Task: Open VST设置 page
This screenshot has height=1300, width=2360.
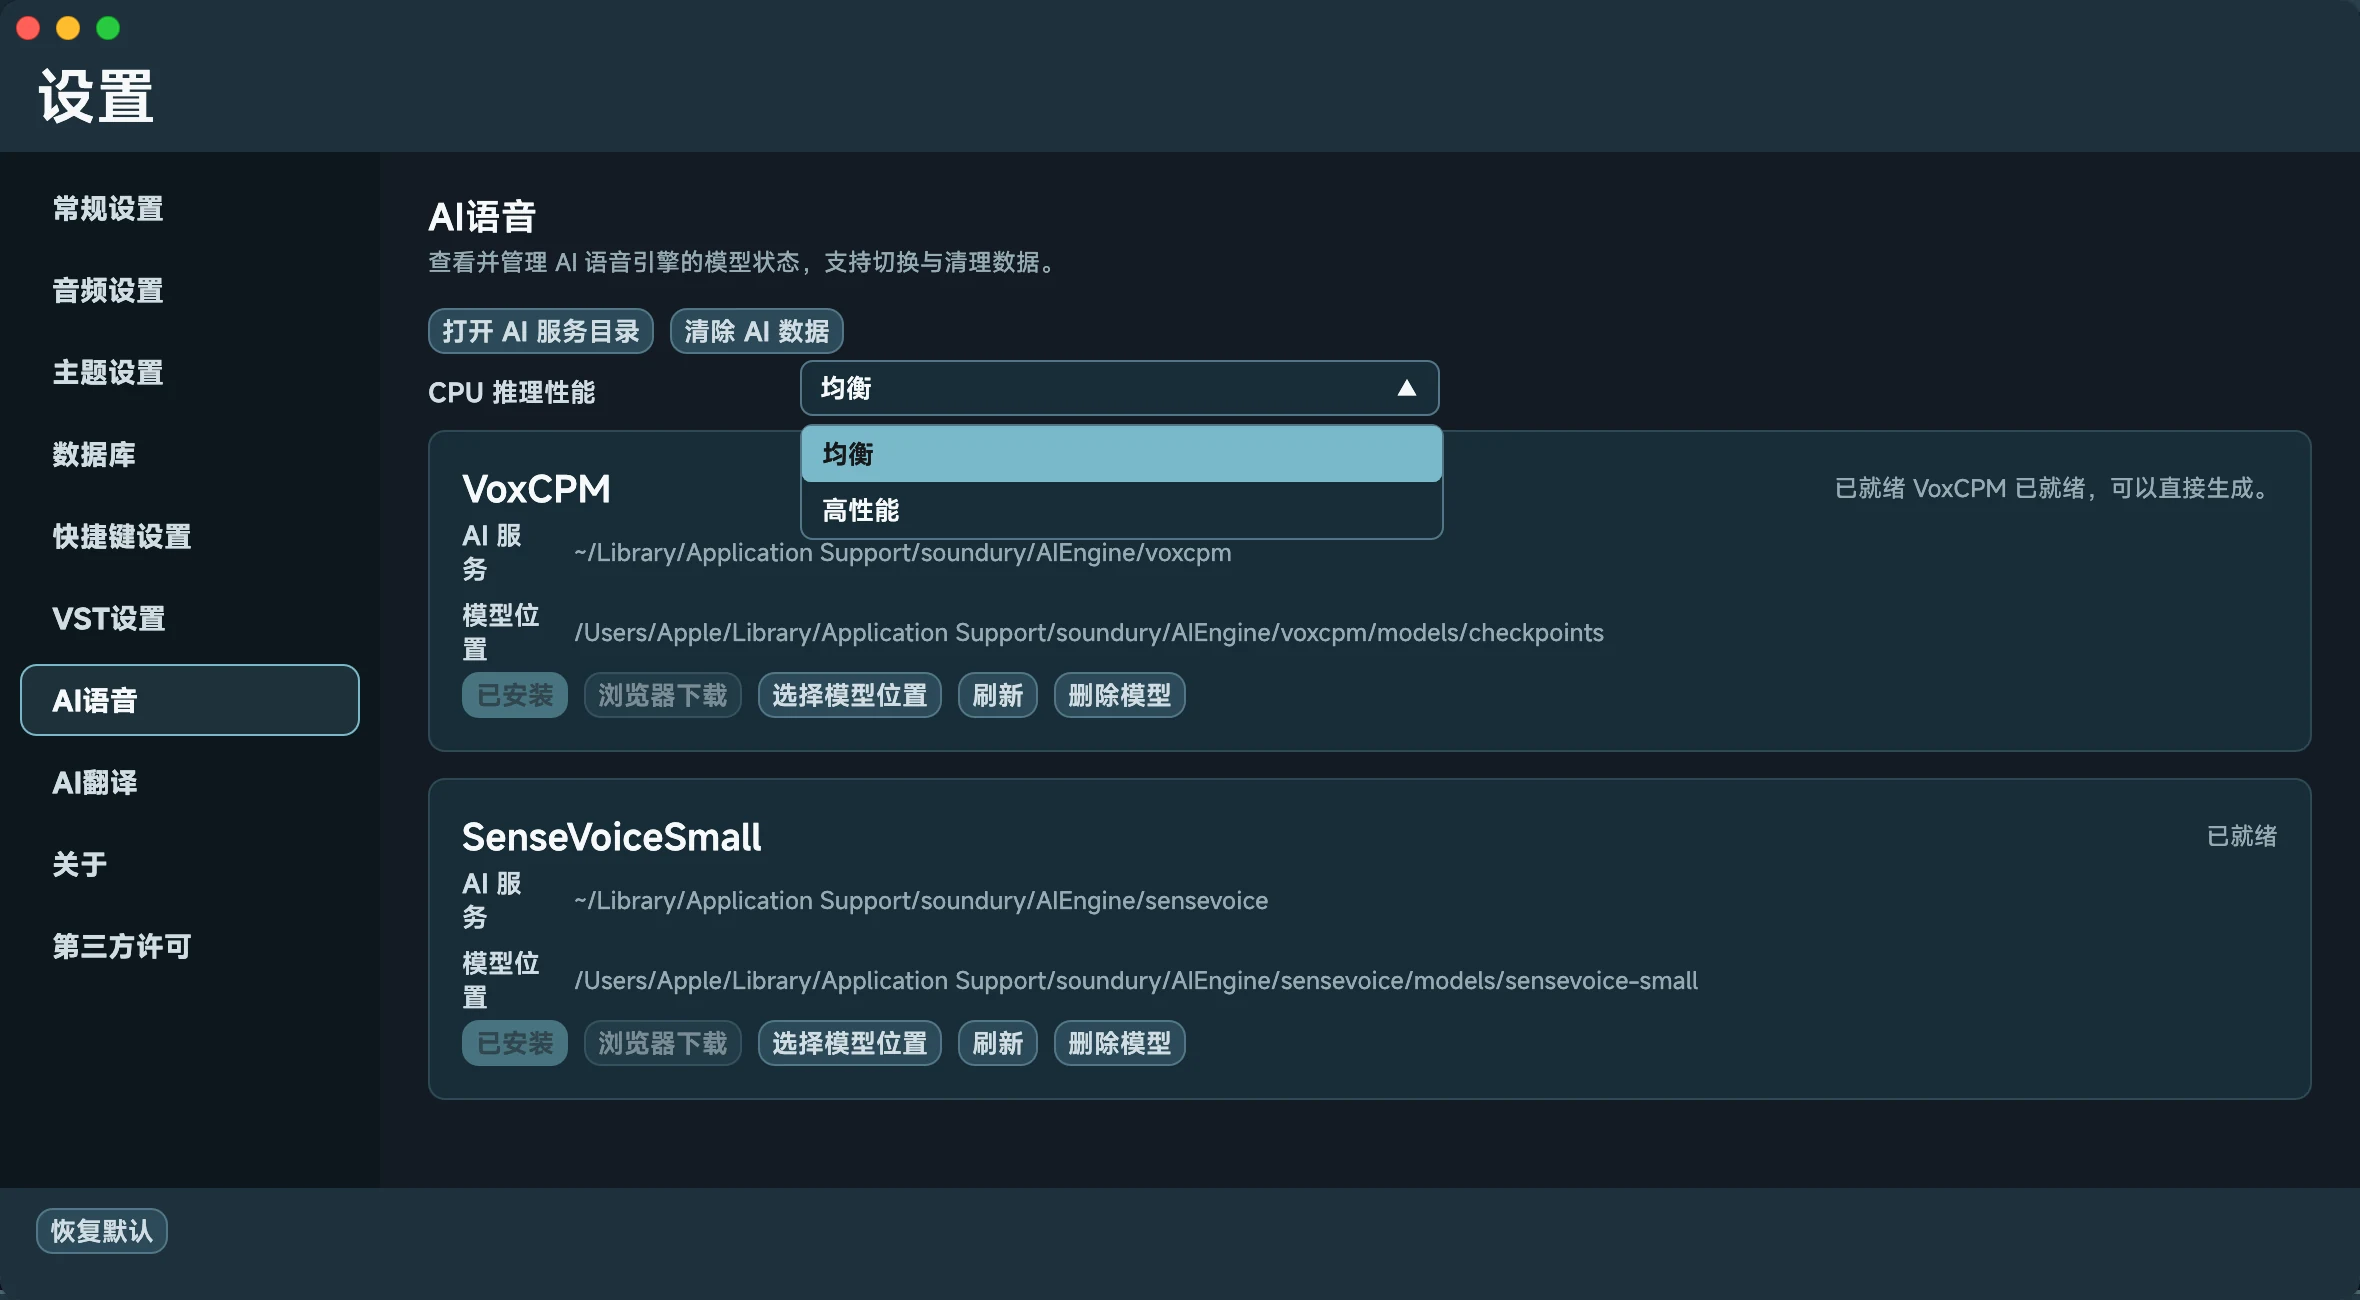Action: (x=189, y=618)
